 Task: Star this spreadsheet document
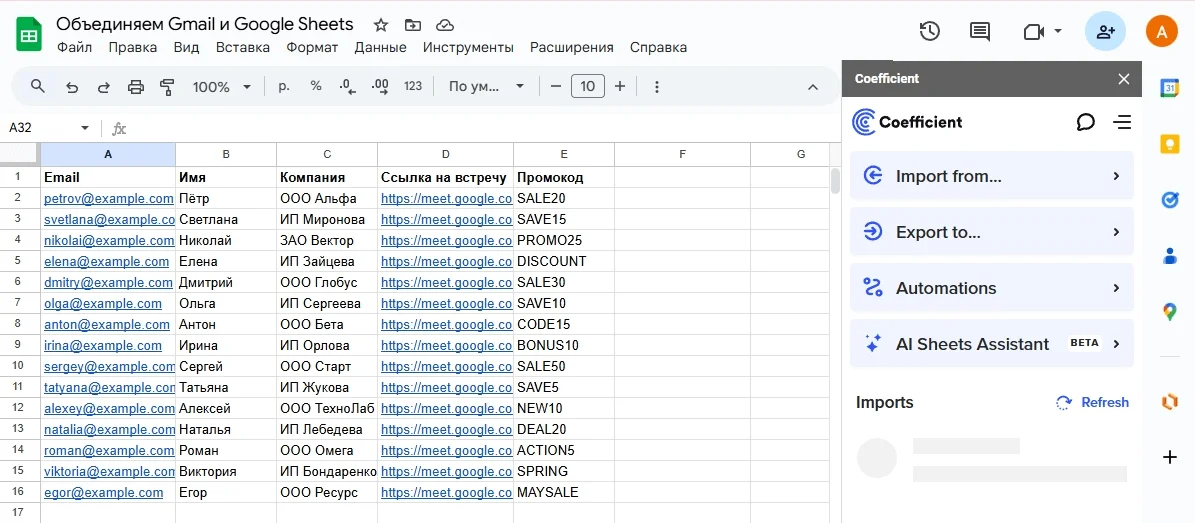pyautogui.click(x=381, y=25)
